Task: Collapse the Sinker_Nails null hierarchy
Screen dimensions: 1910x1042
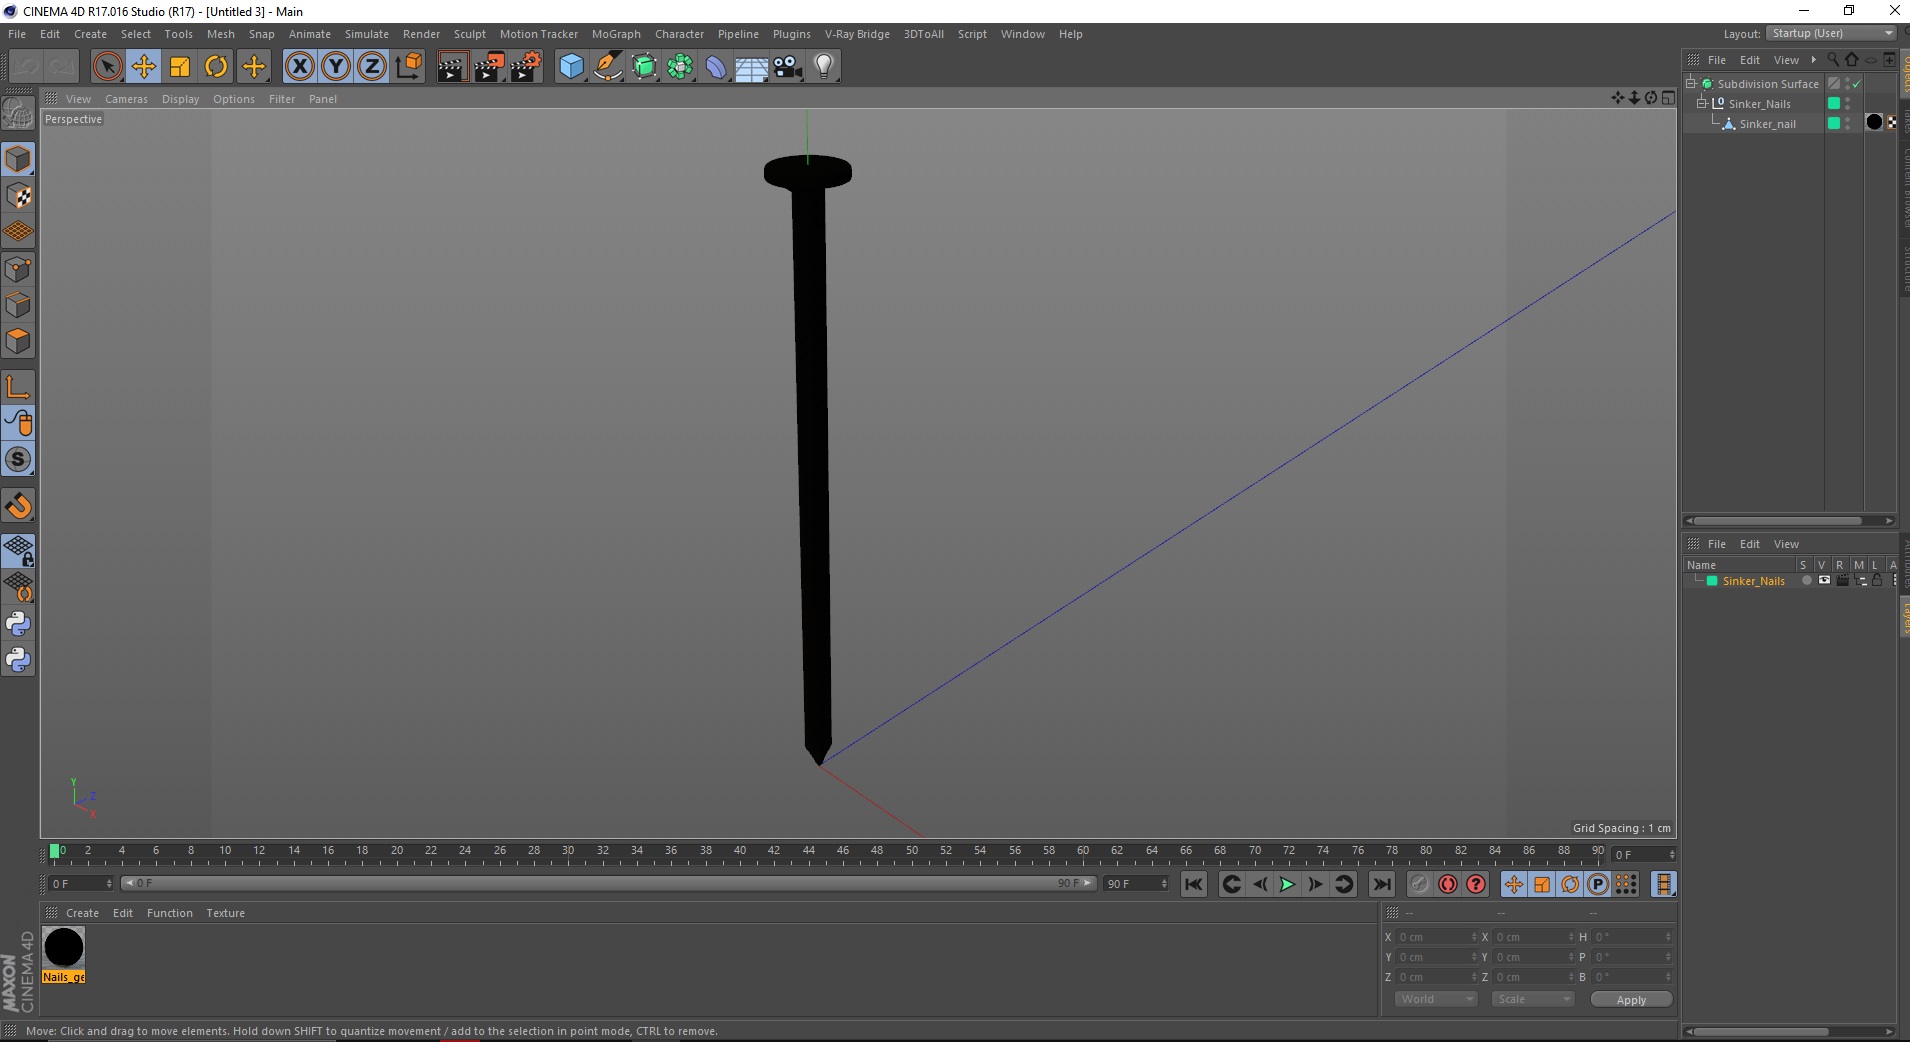Action: (1702, 104)
